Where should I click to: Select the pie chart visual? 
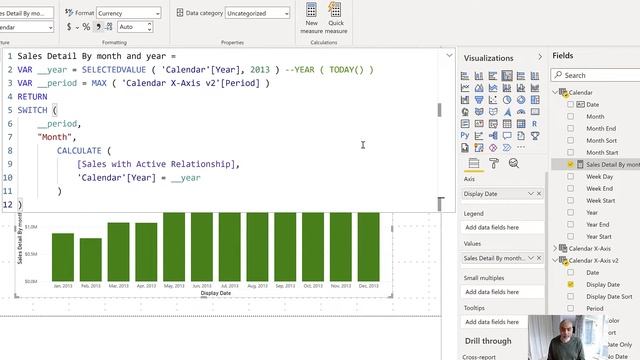click(x=507, y=100)
